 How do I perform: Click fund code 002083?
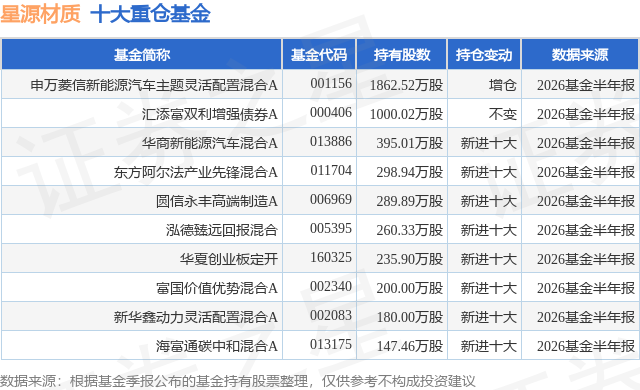(x=331, y=315)
